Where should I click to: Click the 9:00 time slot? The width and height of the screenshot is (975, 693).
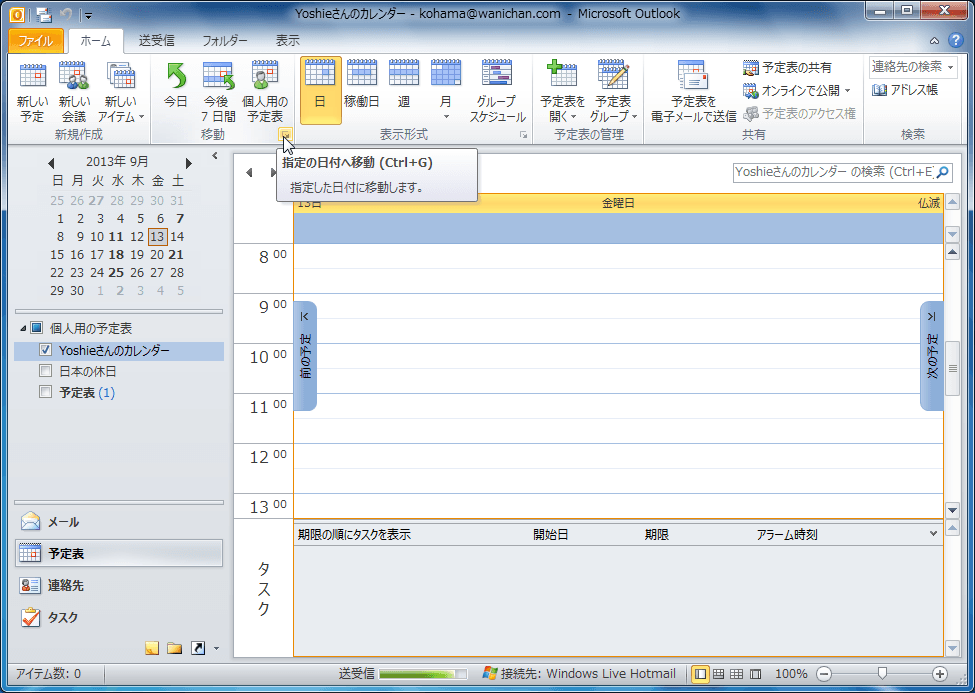coord(618,306)
